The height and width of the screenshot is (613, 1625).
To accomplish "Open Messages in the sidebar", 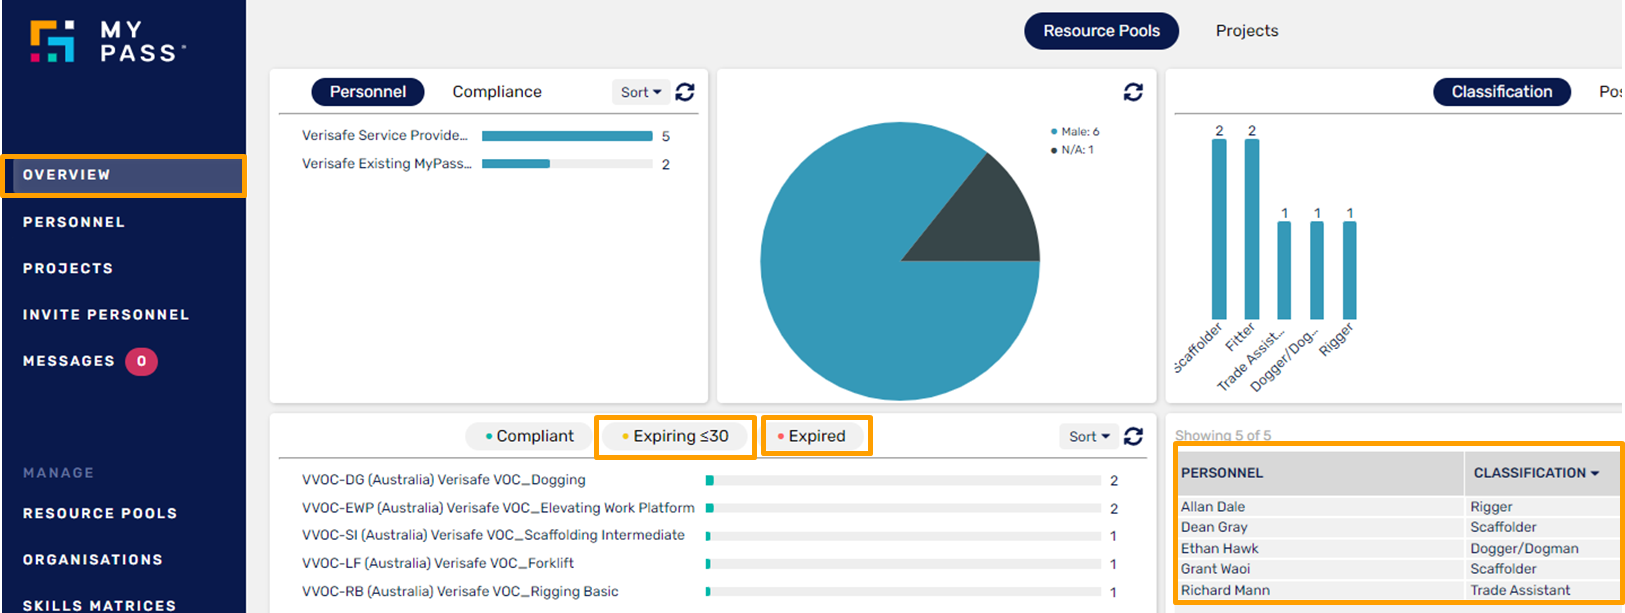I will [69, 361].
